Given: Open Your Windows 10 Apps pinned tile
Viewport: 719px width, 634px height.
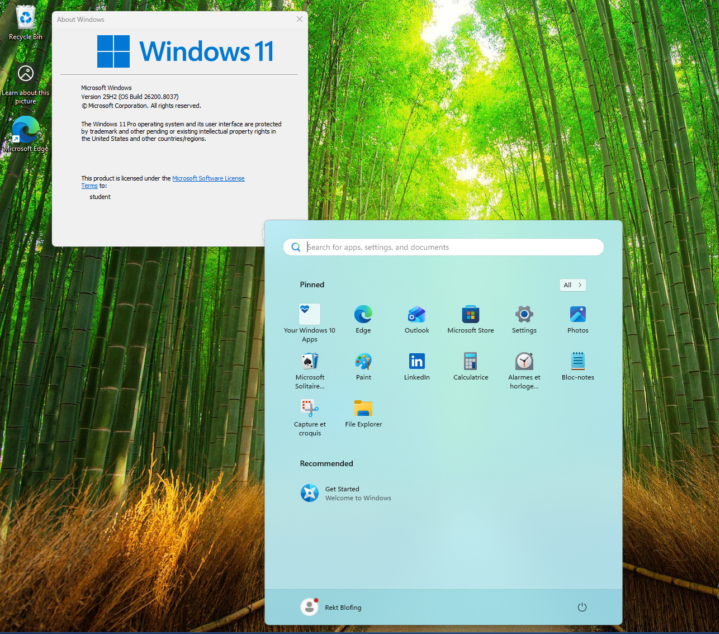Looking at the screenshot, I should point(310,323).
